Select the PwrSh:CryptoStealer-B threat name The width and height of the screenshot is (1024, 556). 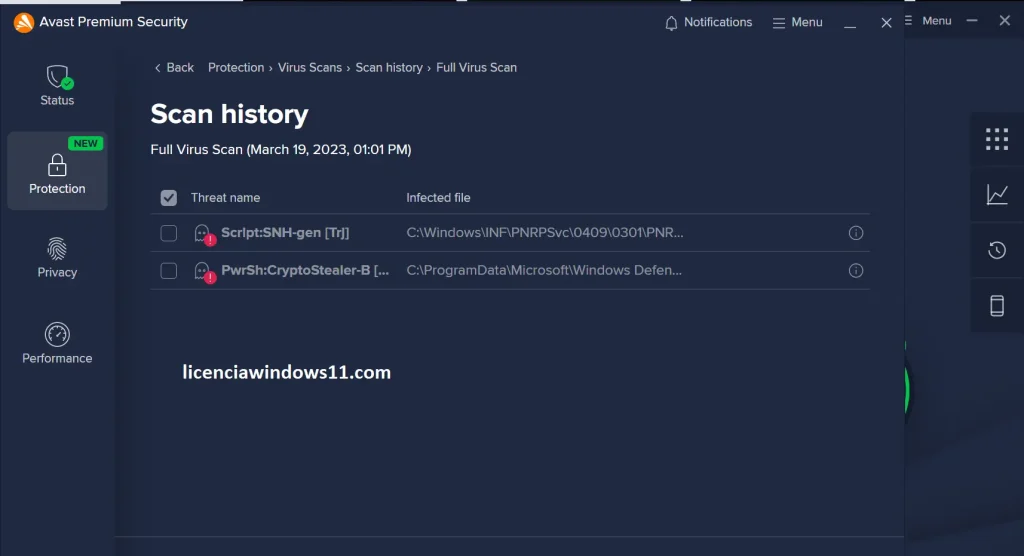305,270
